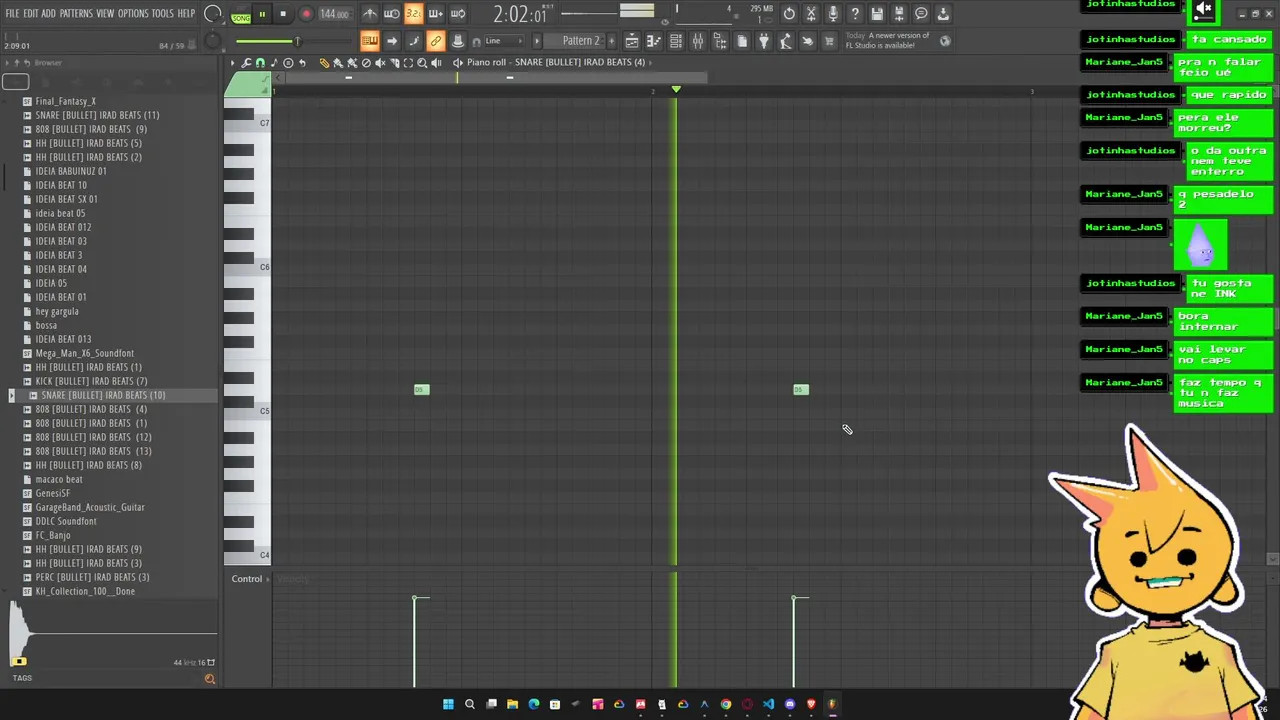Open the VIEW menu
Screen dimensions: 1280x720
[x=105, y=14]
